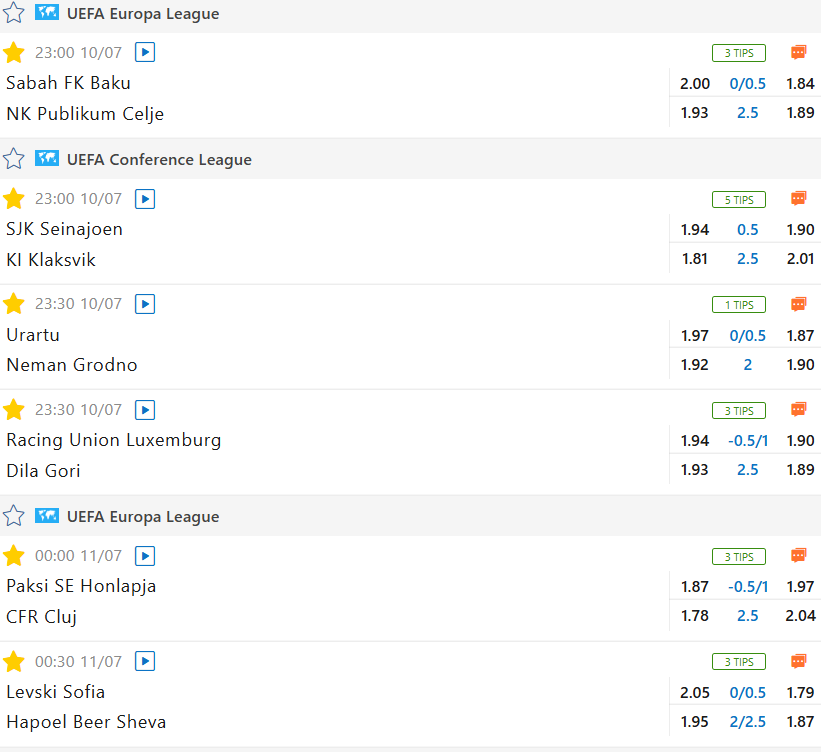Click play icon beside Levski Sofia match time
The height and width of the screenshot is (752, 821).
click(145, 661)
